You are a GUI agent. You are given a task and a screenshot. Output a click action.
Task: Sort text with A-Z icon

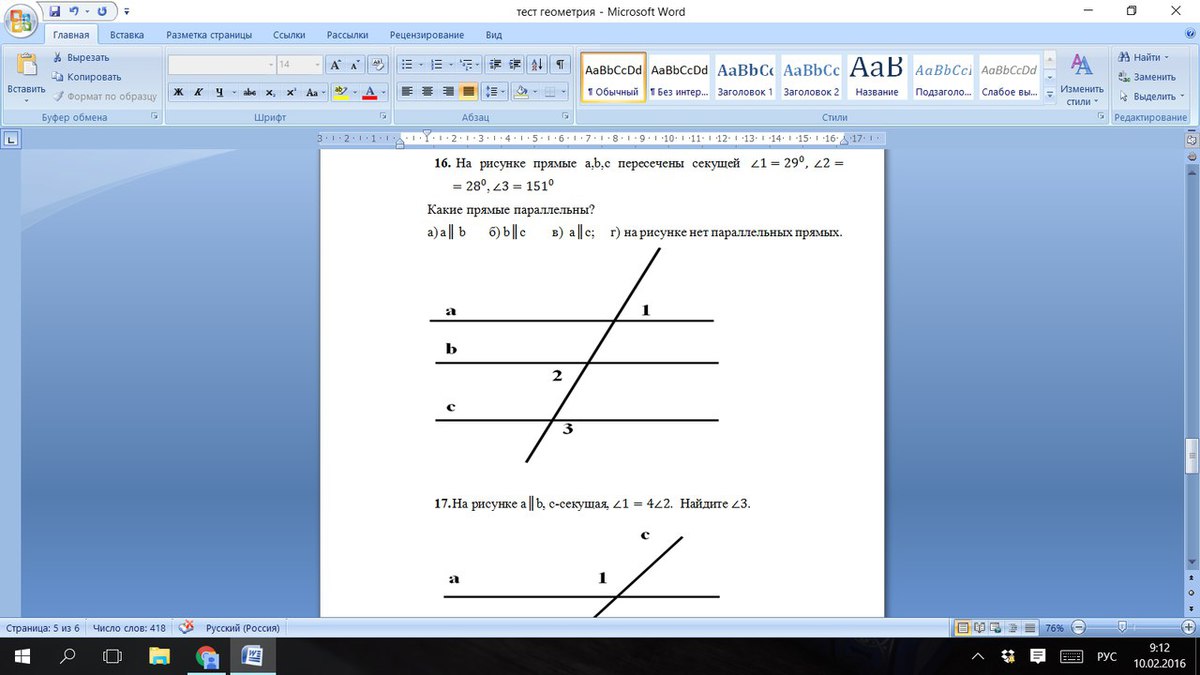(537, 64)
